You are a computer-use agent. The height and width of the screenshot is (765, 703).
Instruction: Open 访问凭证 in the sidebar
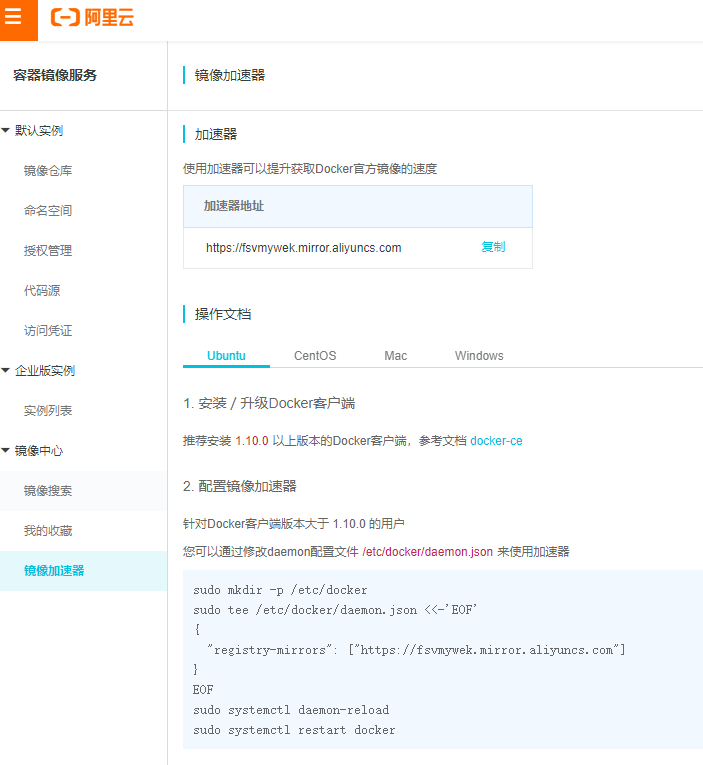pos(48,331)
